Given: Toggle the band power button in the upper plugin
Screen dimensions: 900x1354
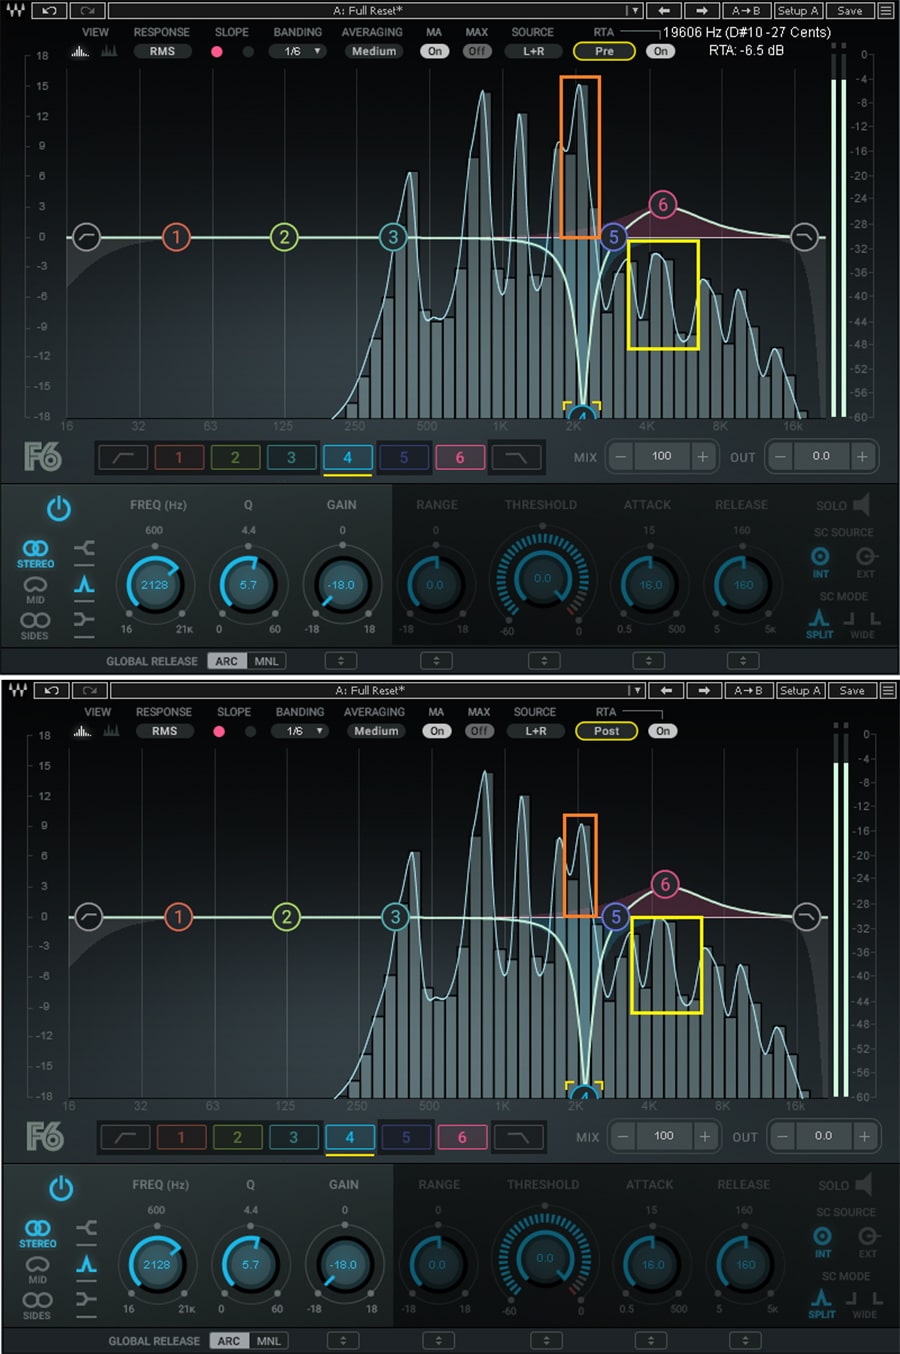Looking at the screenshot, I should tap(59, 509).
